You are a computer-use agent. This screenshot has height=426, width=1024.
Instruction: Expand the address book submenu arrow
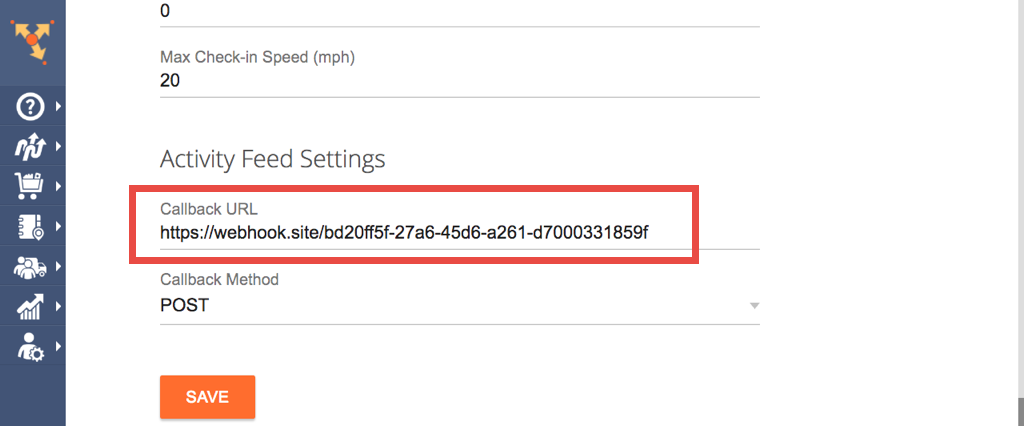[59, 226]
